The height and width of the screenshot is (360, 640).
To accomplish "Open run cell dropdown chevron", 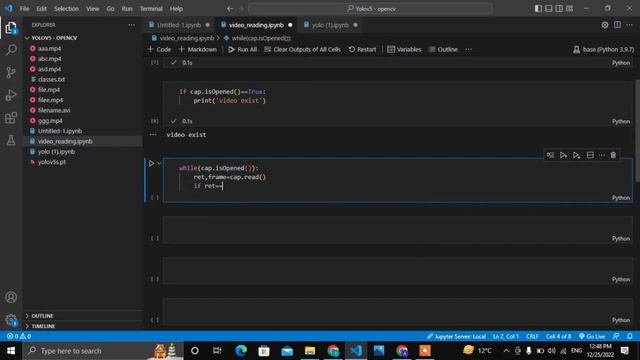I will [x=159, y=163].
